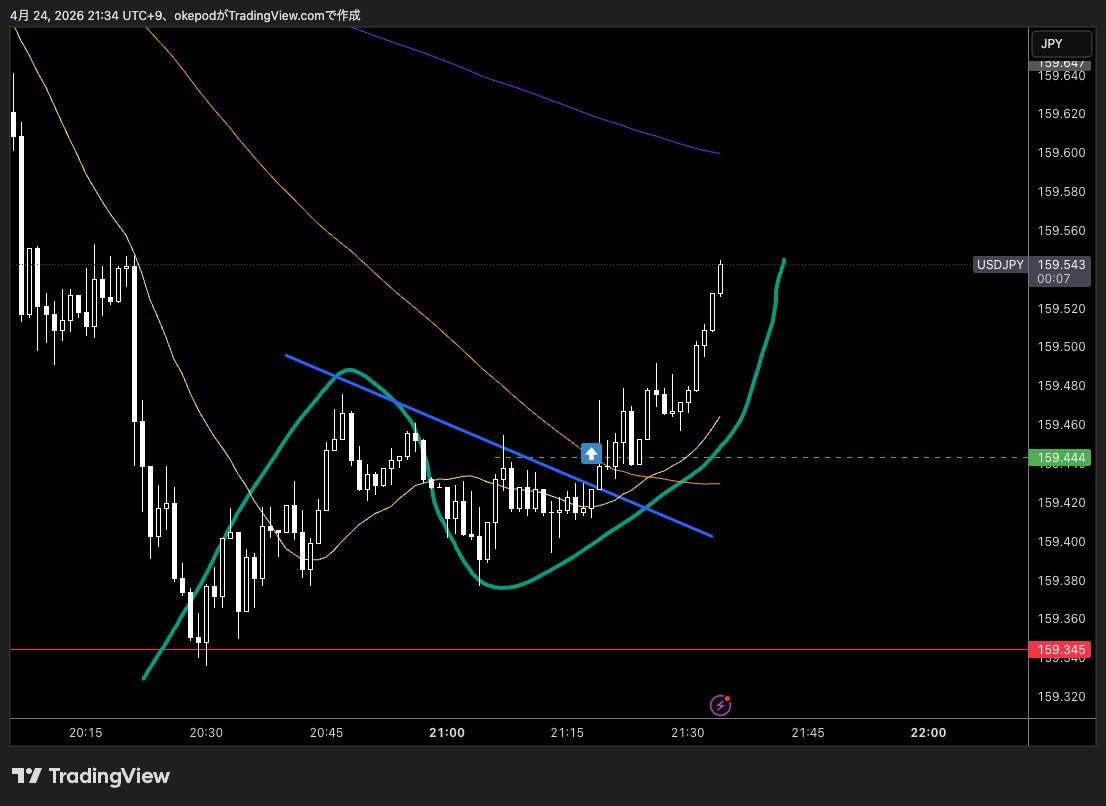Click the USDJPY symbol label
The width and height of the screenshot is (1106, 806).
999,264
